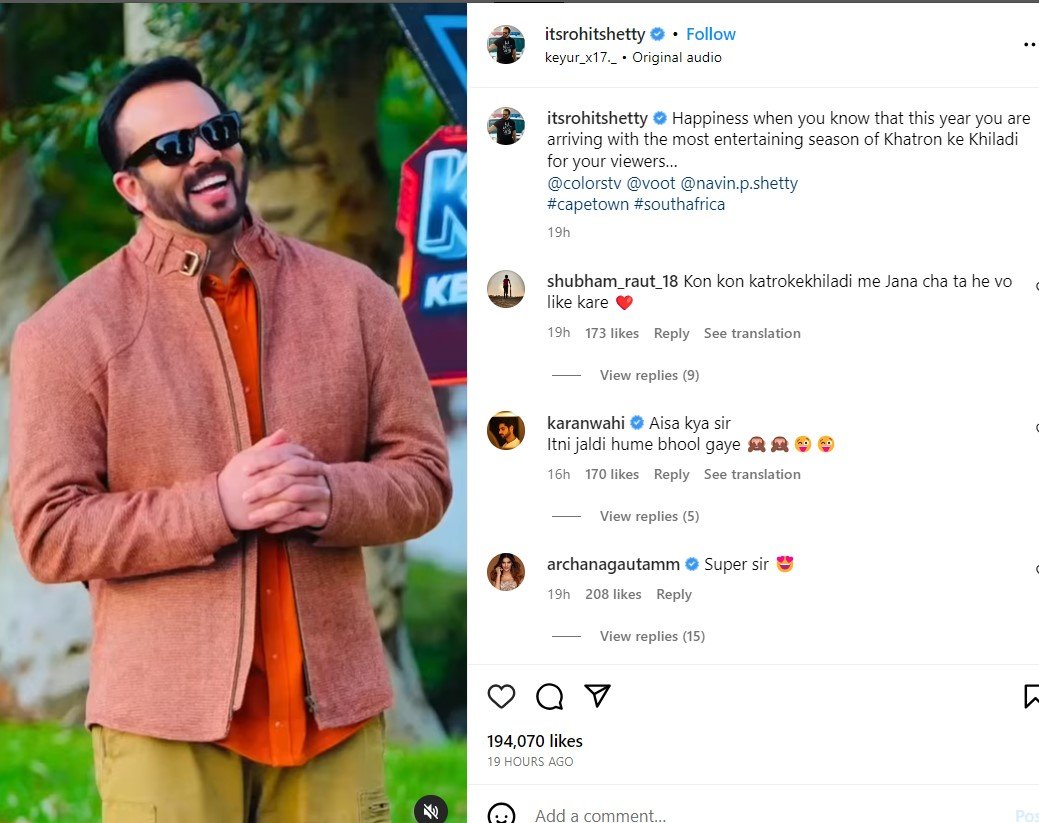
Task: Save the post with the bookmark icon
Action: pyautogui.click(x=1031, y=696)
